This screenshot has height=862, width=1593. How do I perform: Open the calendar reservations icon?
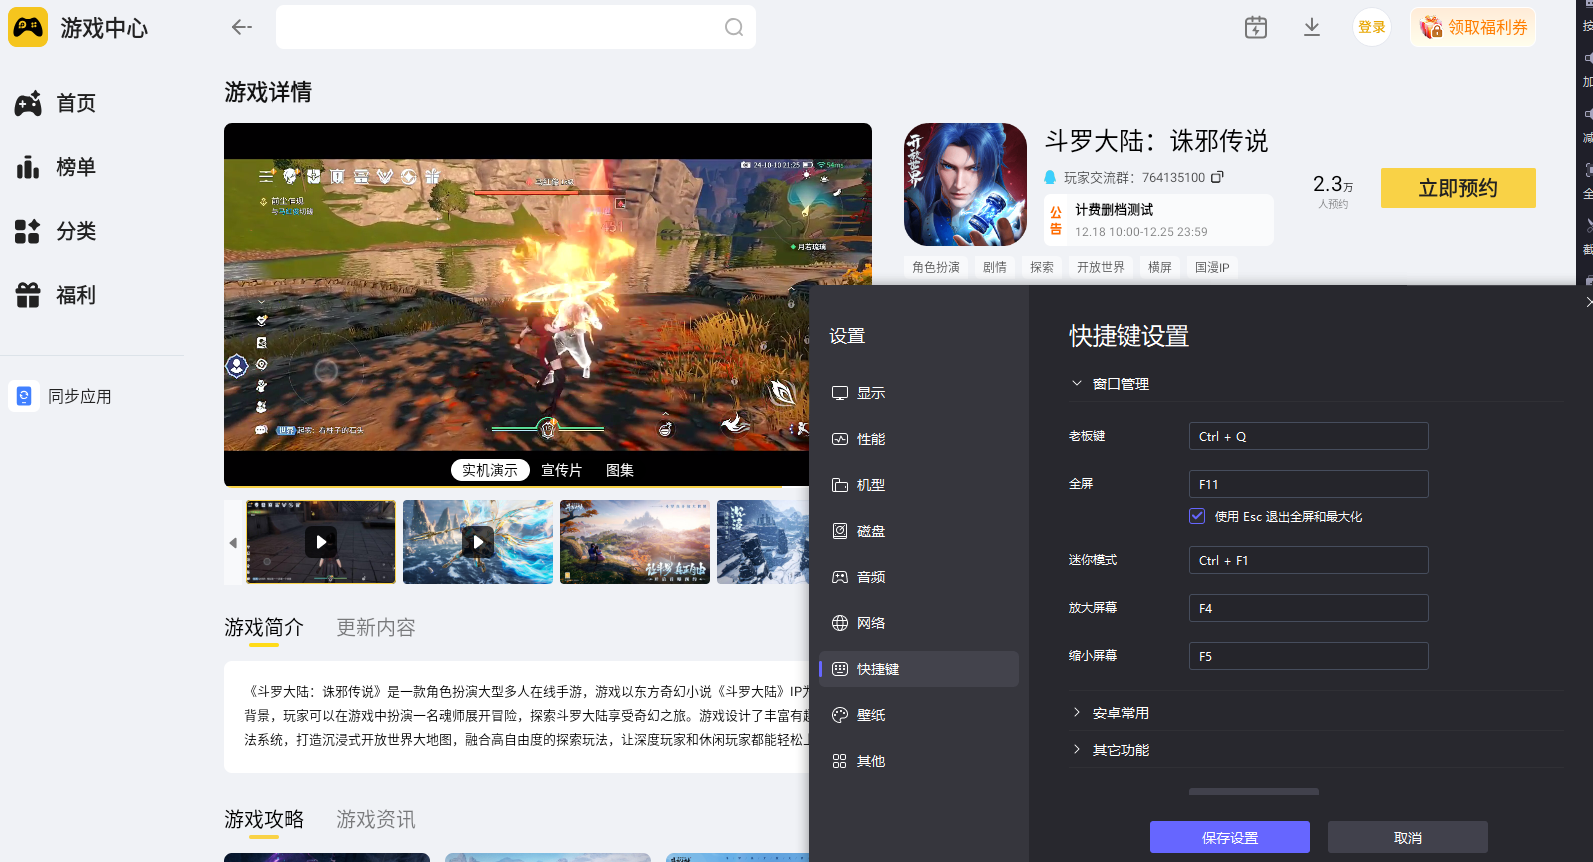pos(1256,27)
